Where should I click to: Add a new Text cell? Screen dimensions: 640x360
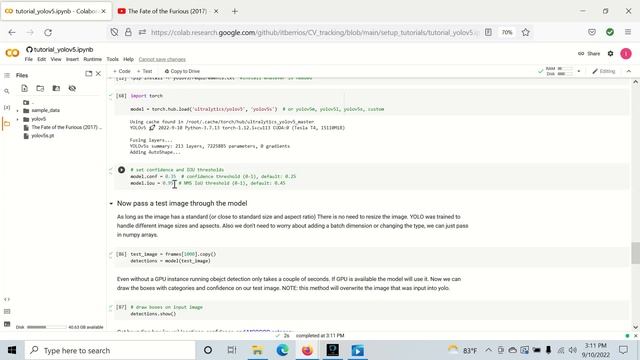click(x=144, y=71)
